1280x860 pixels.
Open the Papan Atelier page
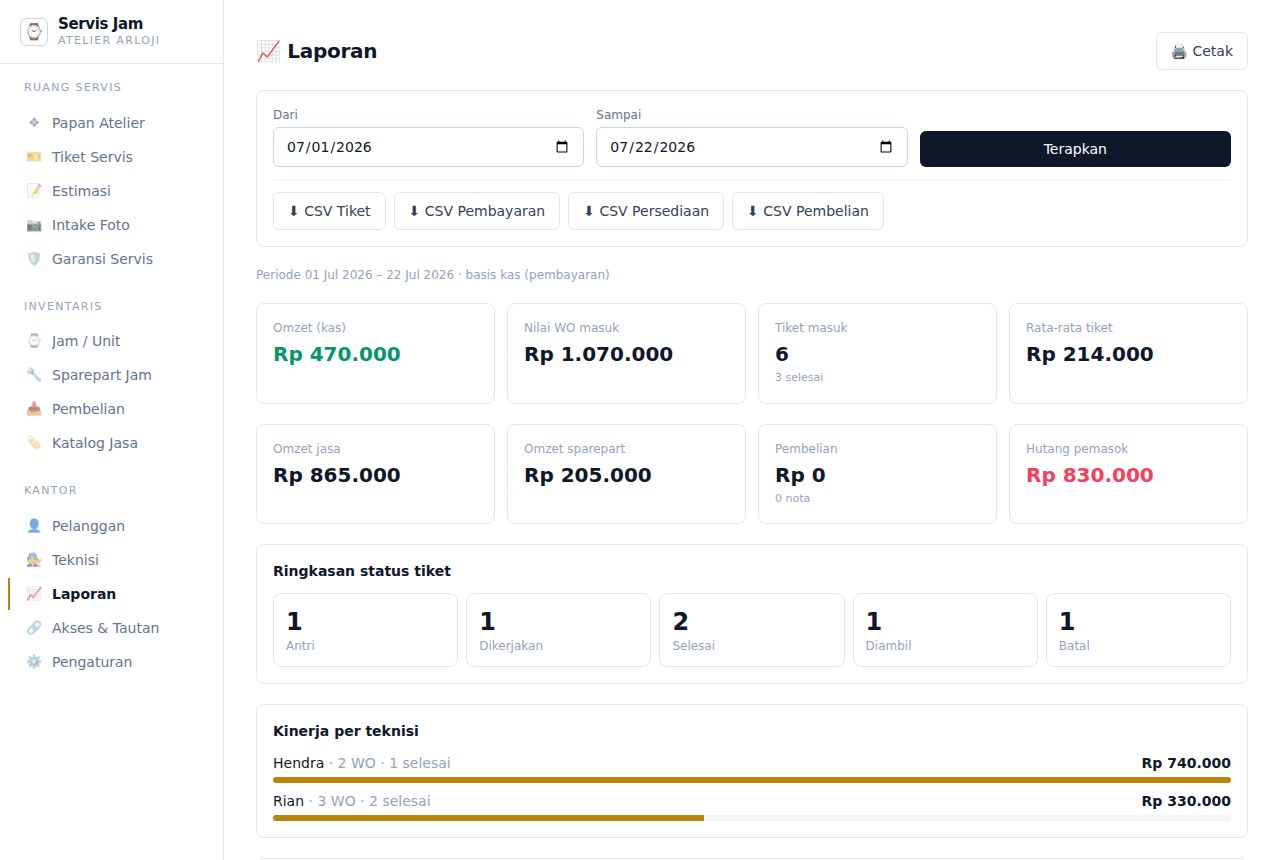pyautogui.click(x=112, y=123)
